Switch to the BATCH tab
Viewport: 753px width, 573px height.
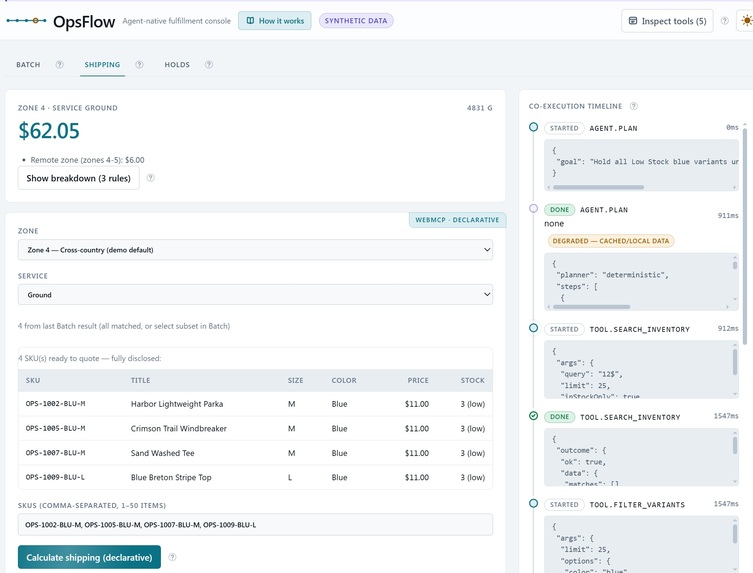tap(28, 64)
